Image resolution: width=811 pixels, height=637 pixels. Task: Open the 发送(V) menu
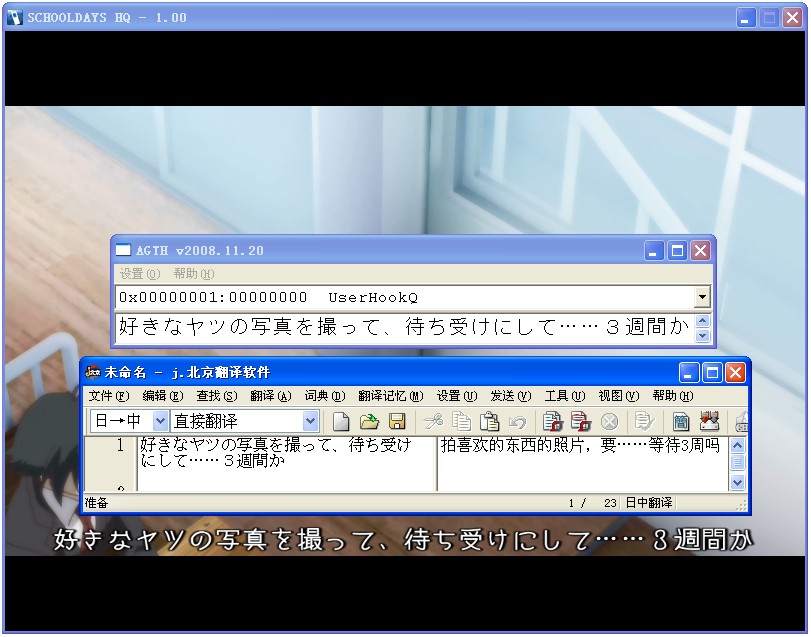pos(511,396)
